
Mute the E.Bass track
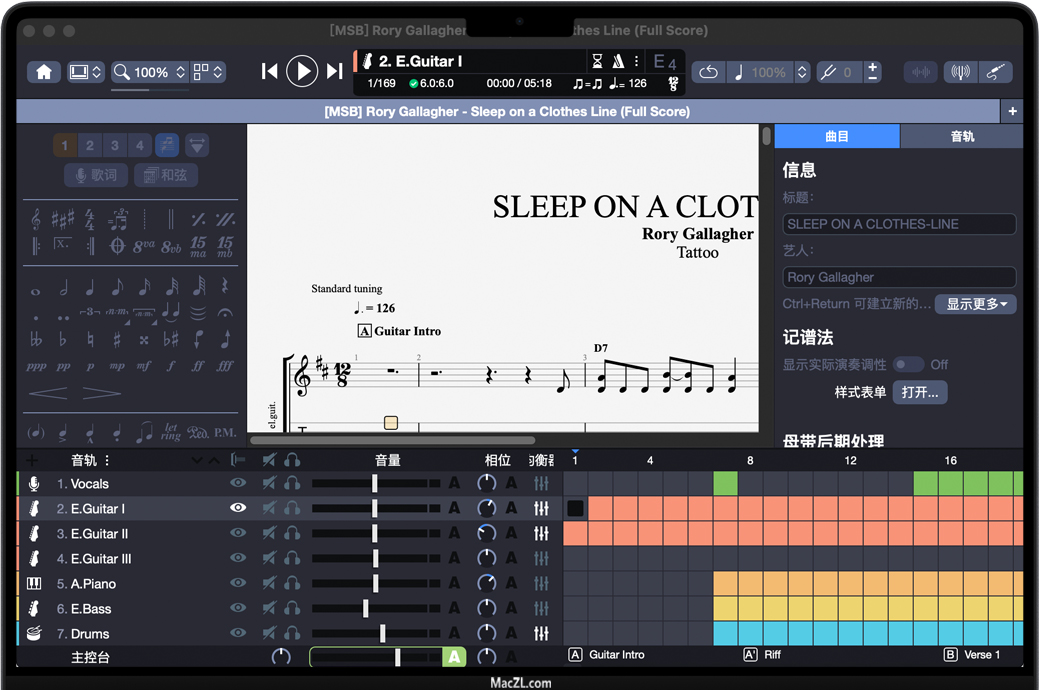click(269, 608)
